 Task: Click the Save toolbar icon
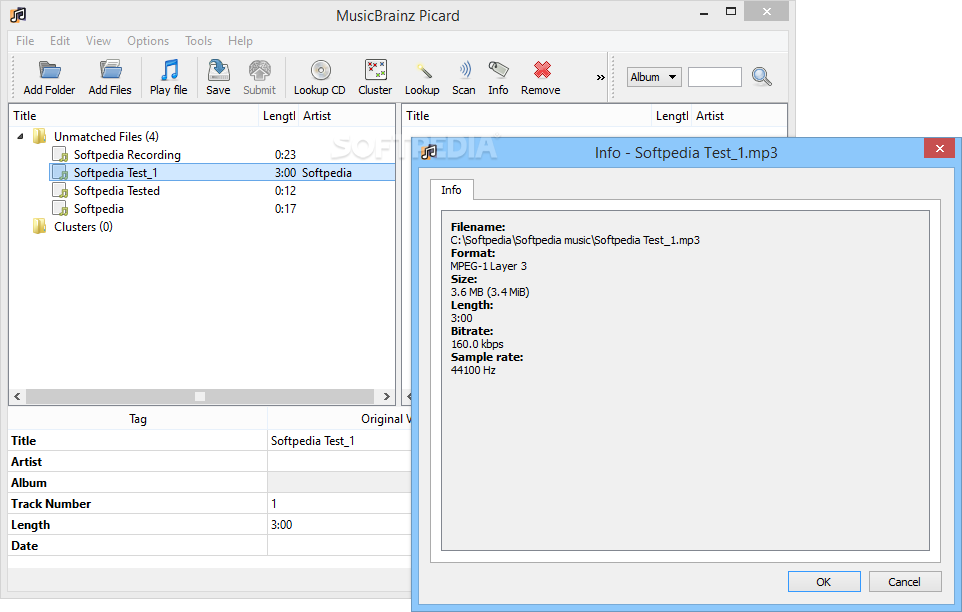218,70
